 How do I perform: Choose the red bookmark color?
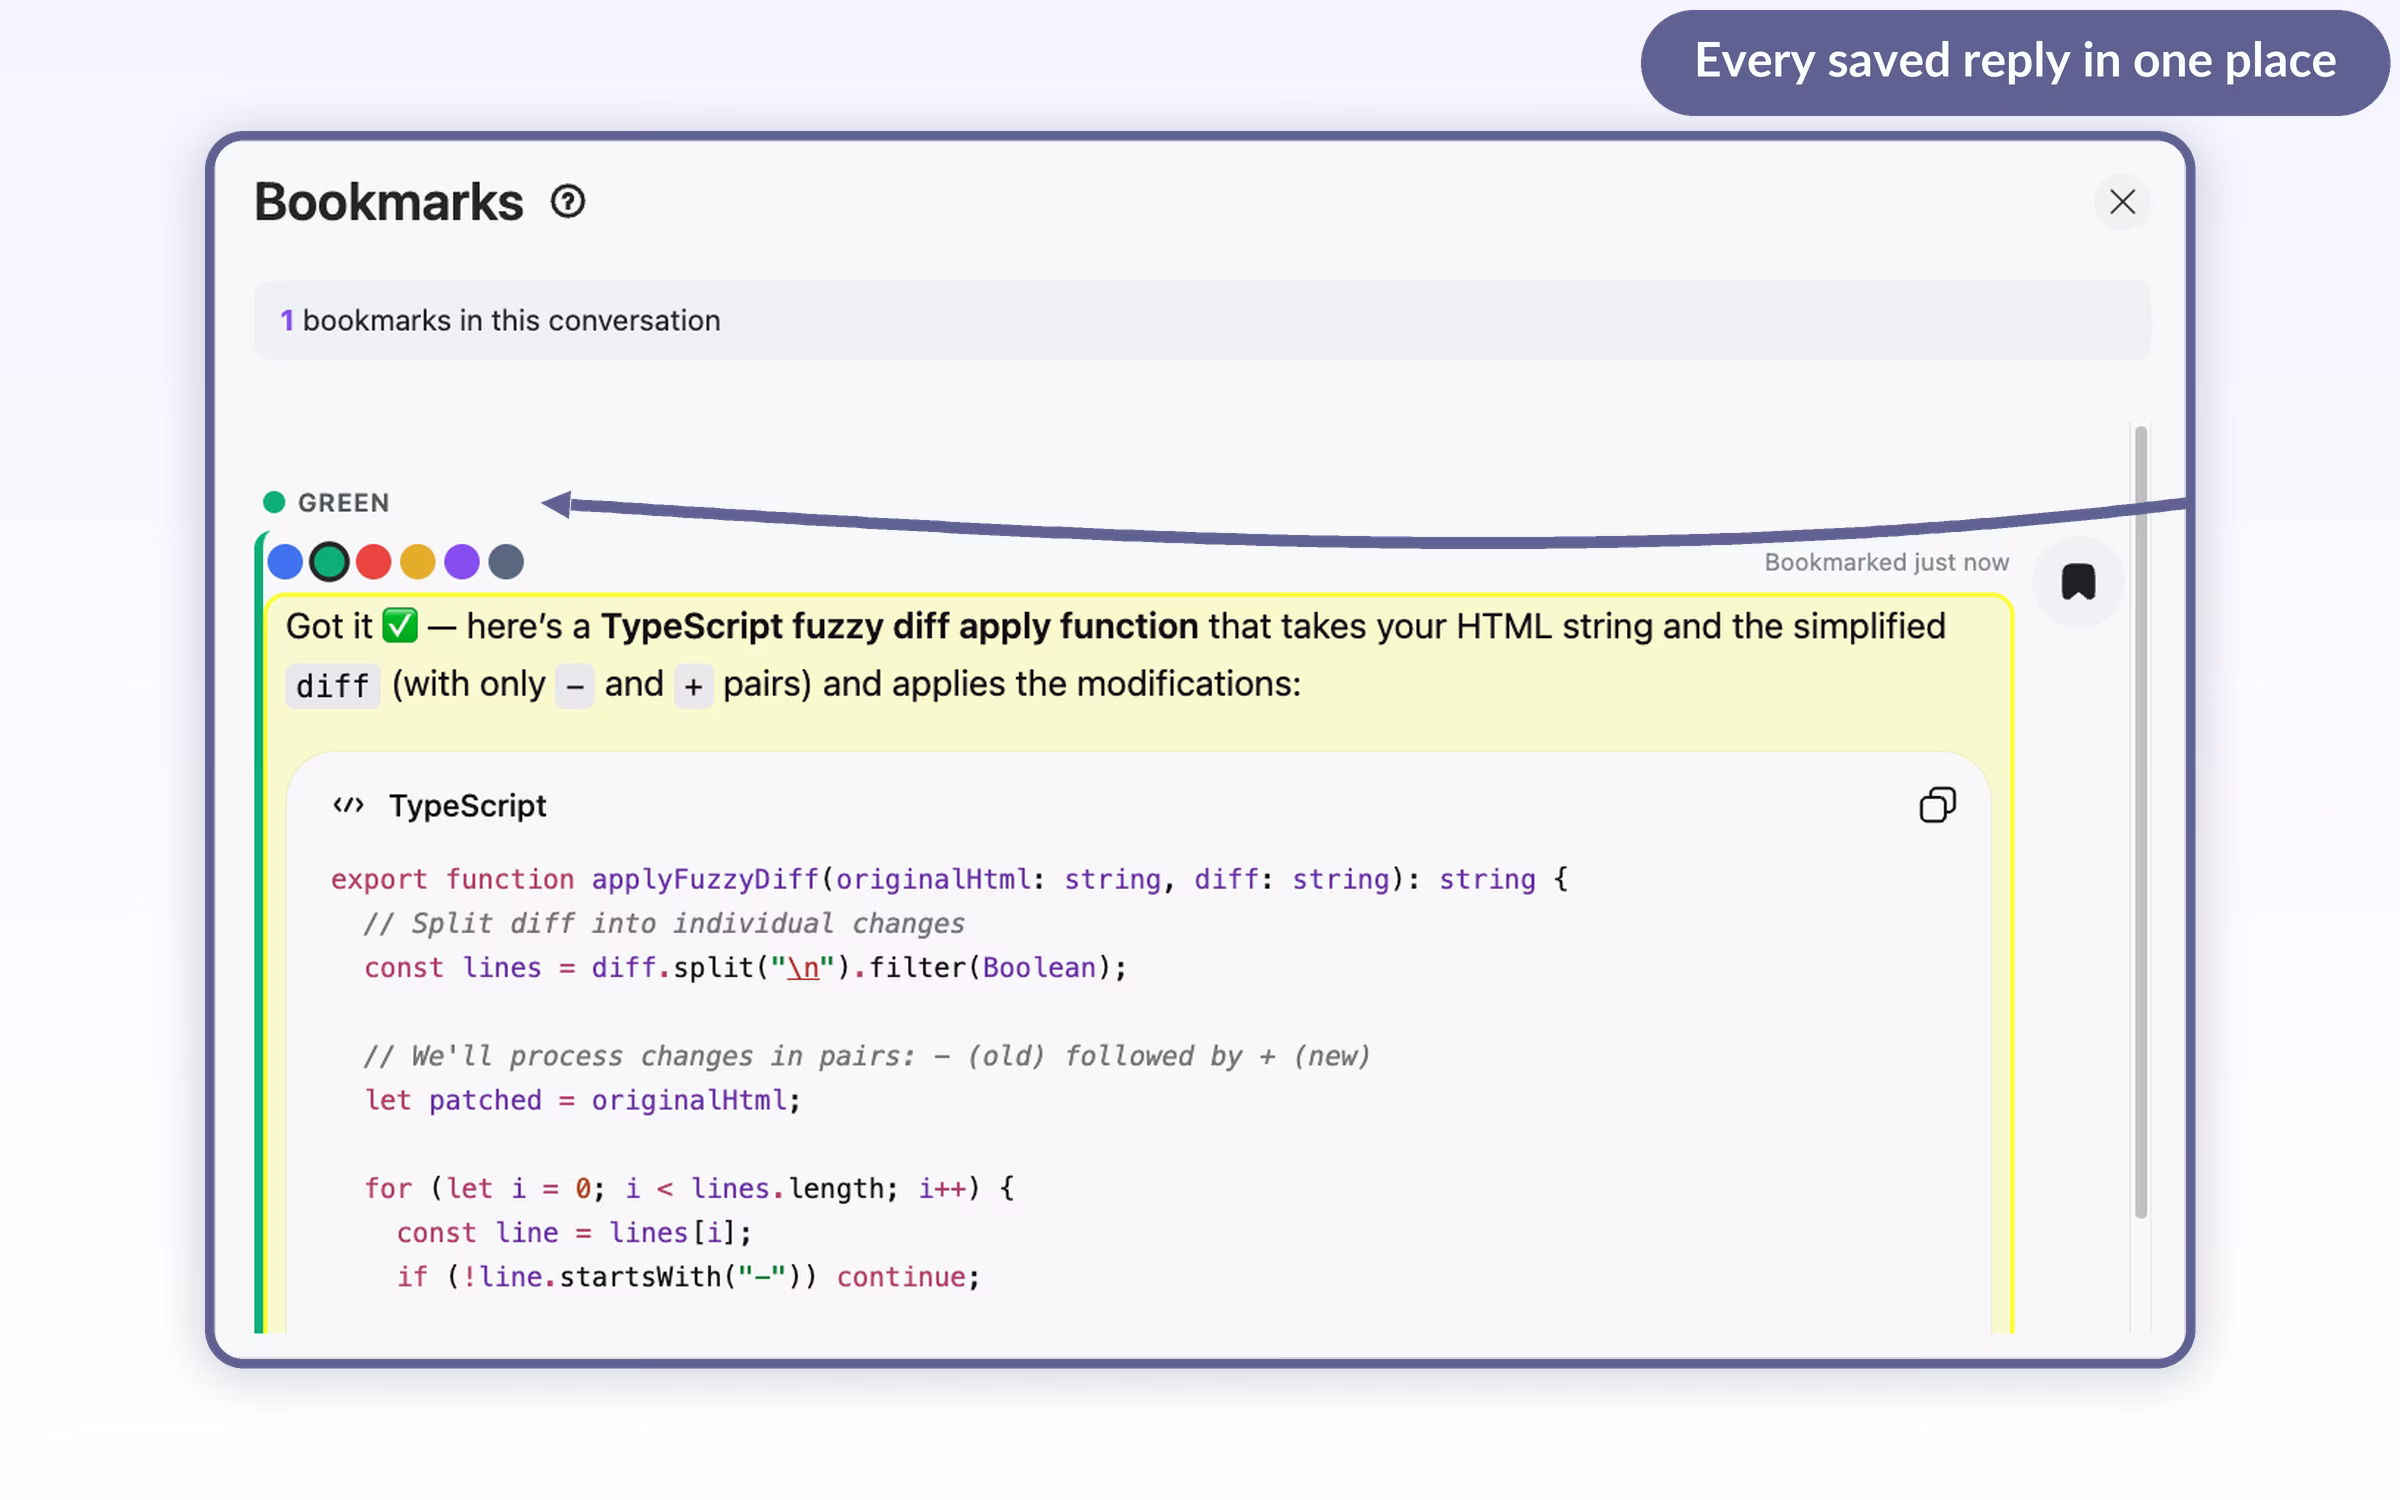[373, 561]
